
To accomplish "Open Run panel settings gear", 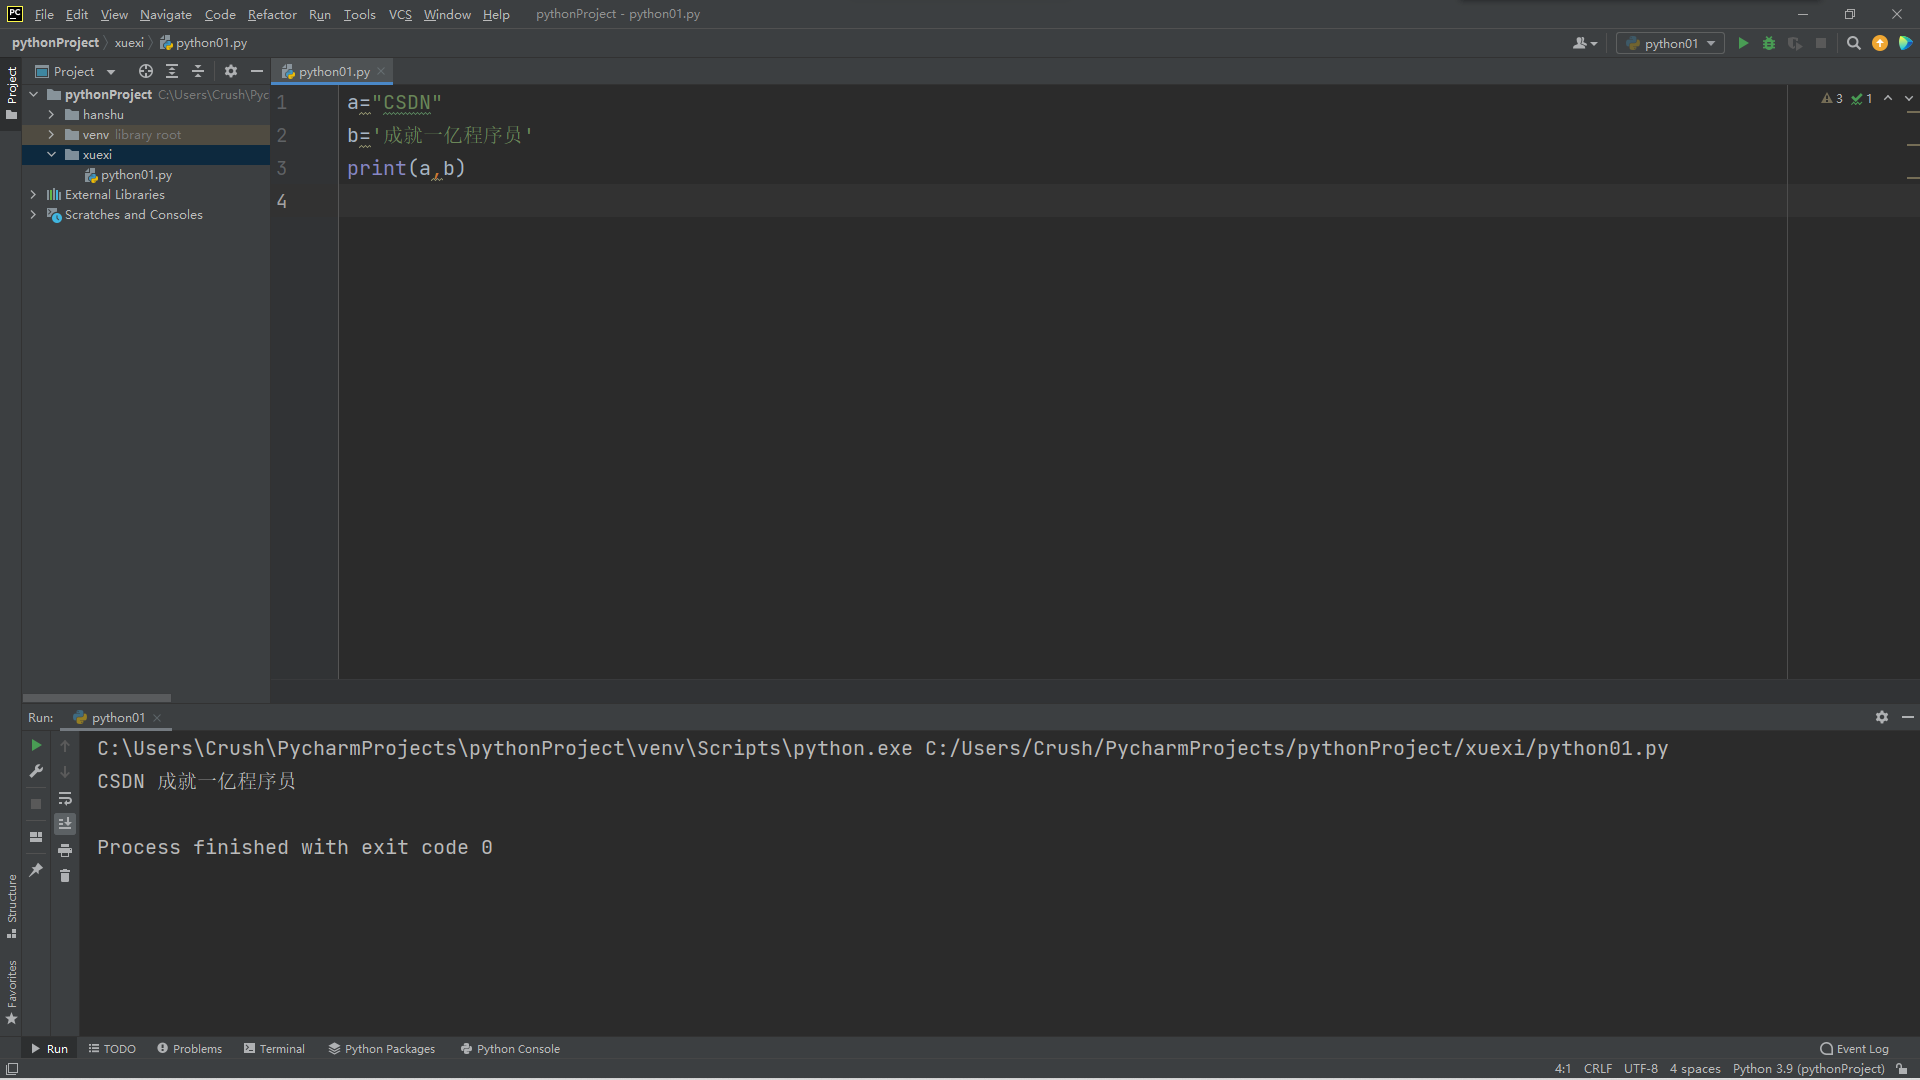I will tap(1882, 717).
